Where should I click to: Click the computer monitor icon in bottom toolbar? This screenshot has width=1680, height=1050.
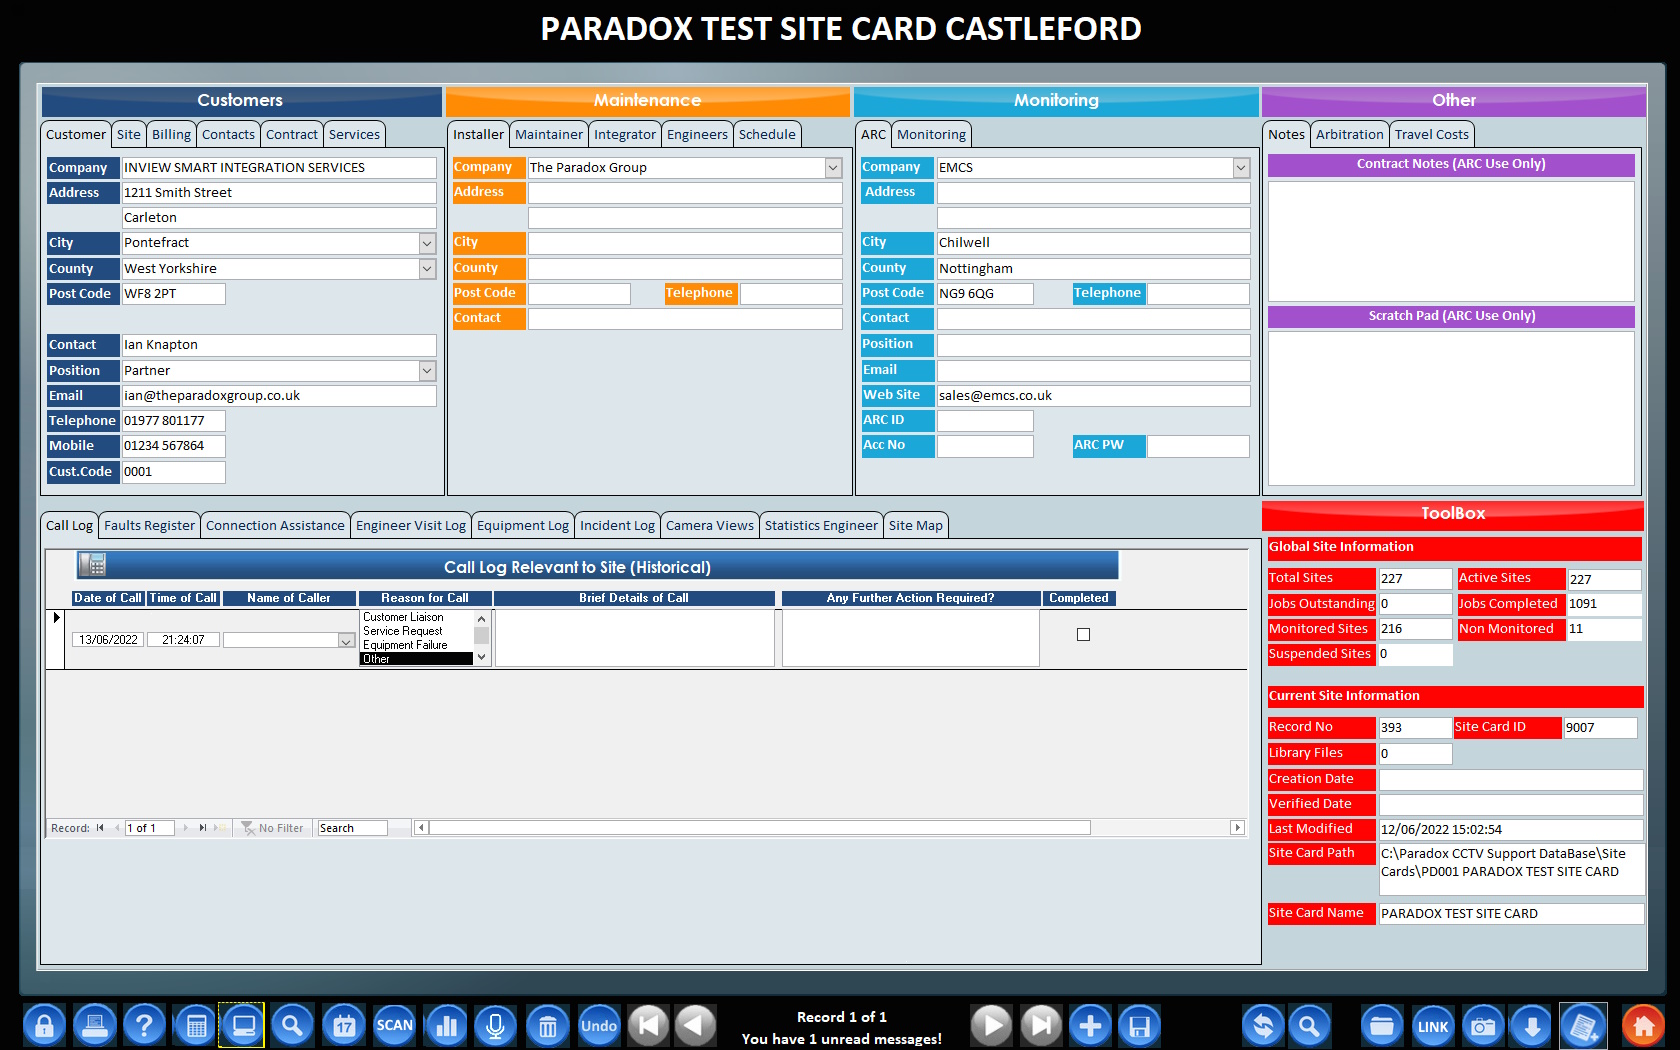[x=242, y=1025]
